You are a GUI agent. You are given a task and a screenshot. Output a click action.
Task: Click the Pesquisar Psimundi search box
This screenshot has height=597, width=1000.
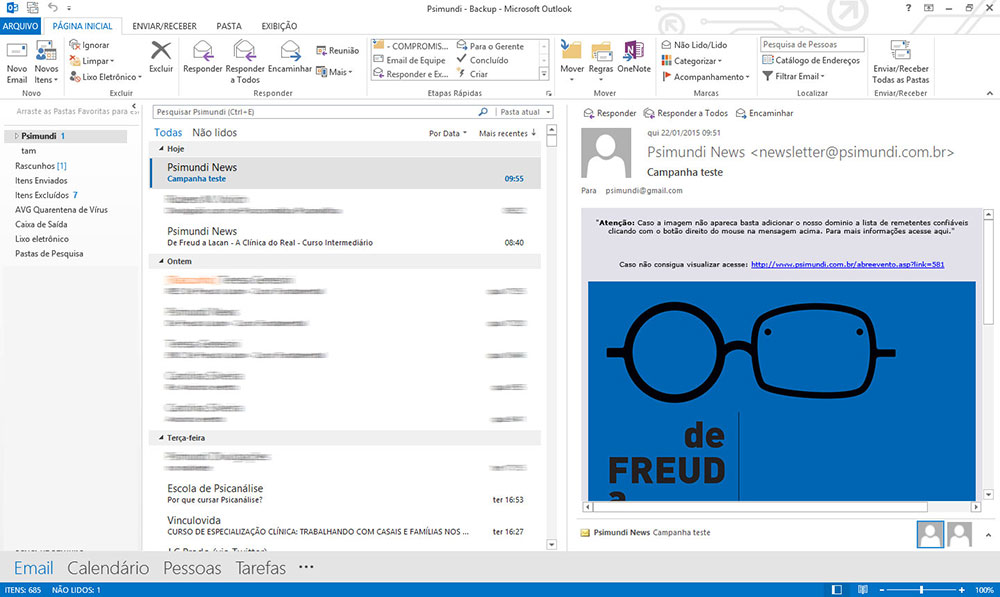click(315, 112)
